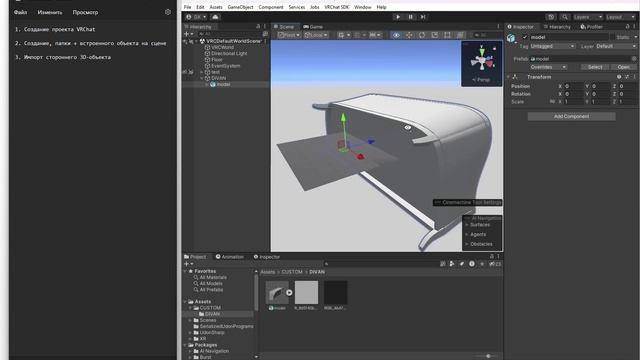Click the Hierarchy create plus button
The height and width of the screenshot is (360, 640).
[x=188, y=34]
